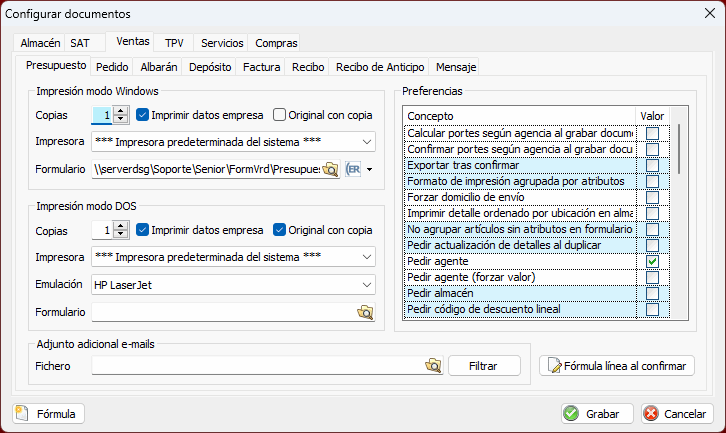Enable Pedir almacén preference
Viewport: 726px width, 433px height.
coord(652,293)
